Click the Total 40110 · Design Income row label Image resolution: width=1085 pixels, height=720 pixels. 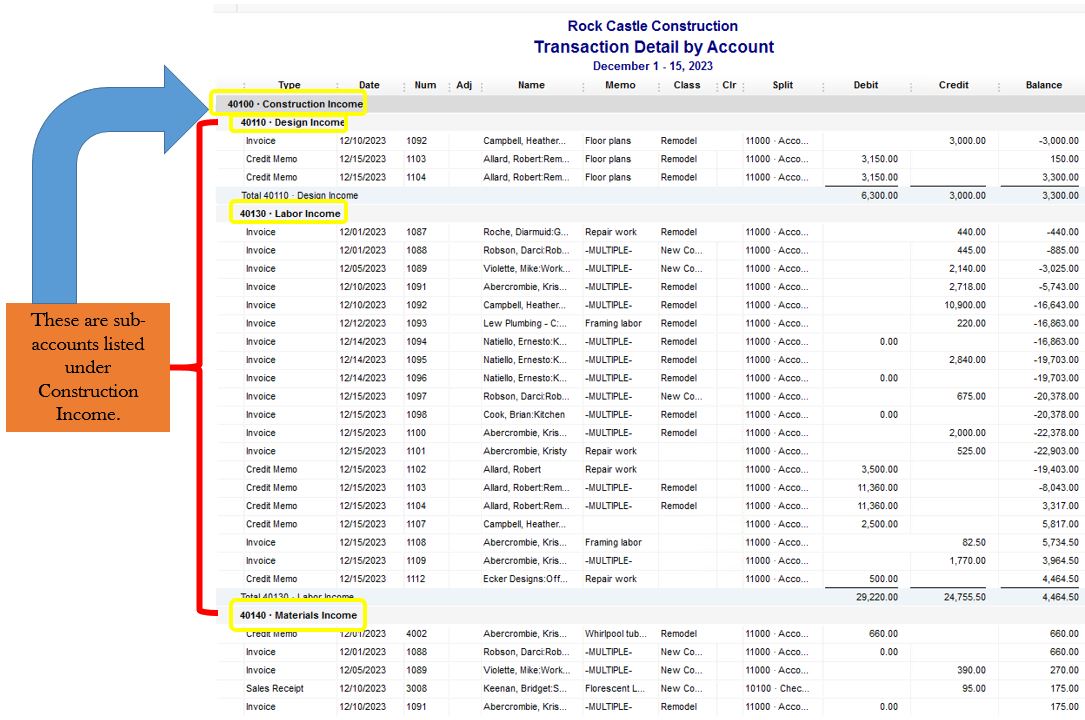[x=299, y=196]
